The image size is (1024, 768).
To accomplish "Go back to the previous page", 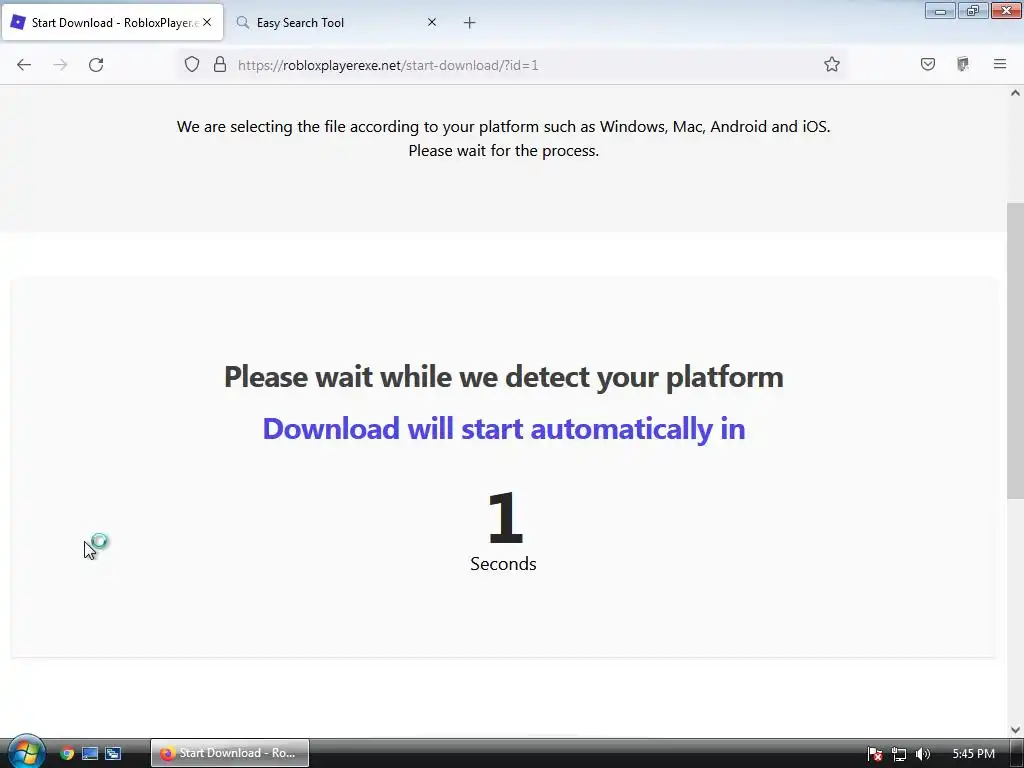I will pos(24,65).
